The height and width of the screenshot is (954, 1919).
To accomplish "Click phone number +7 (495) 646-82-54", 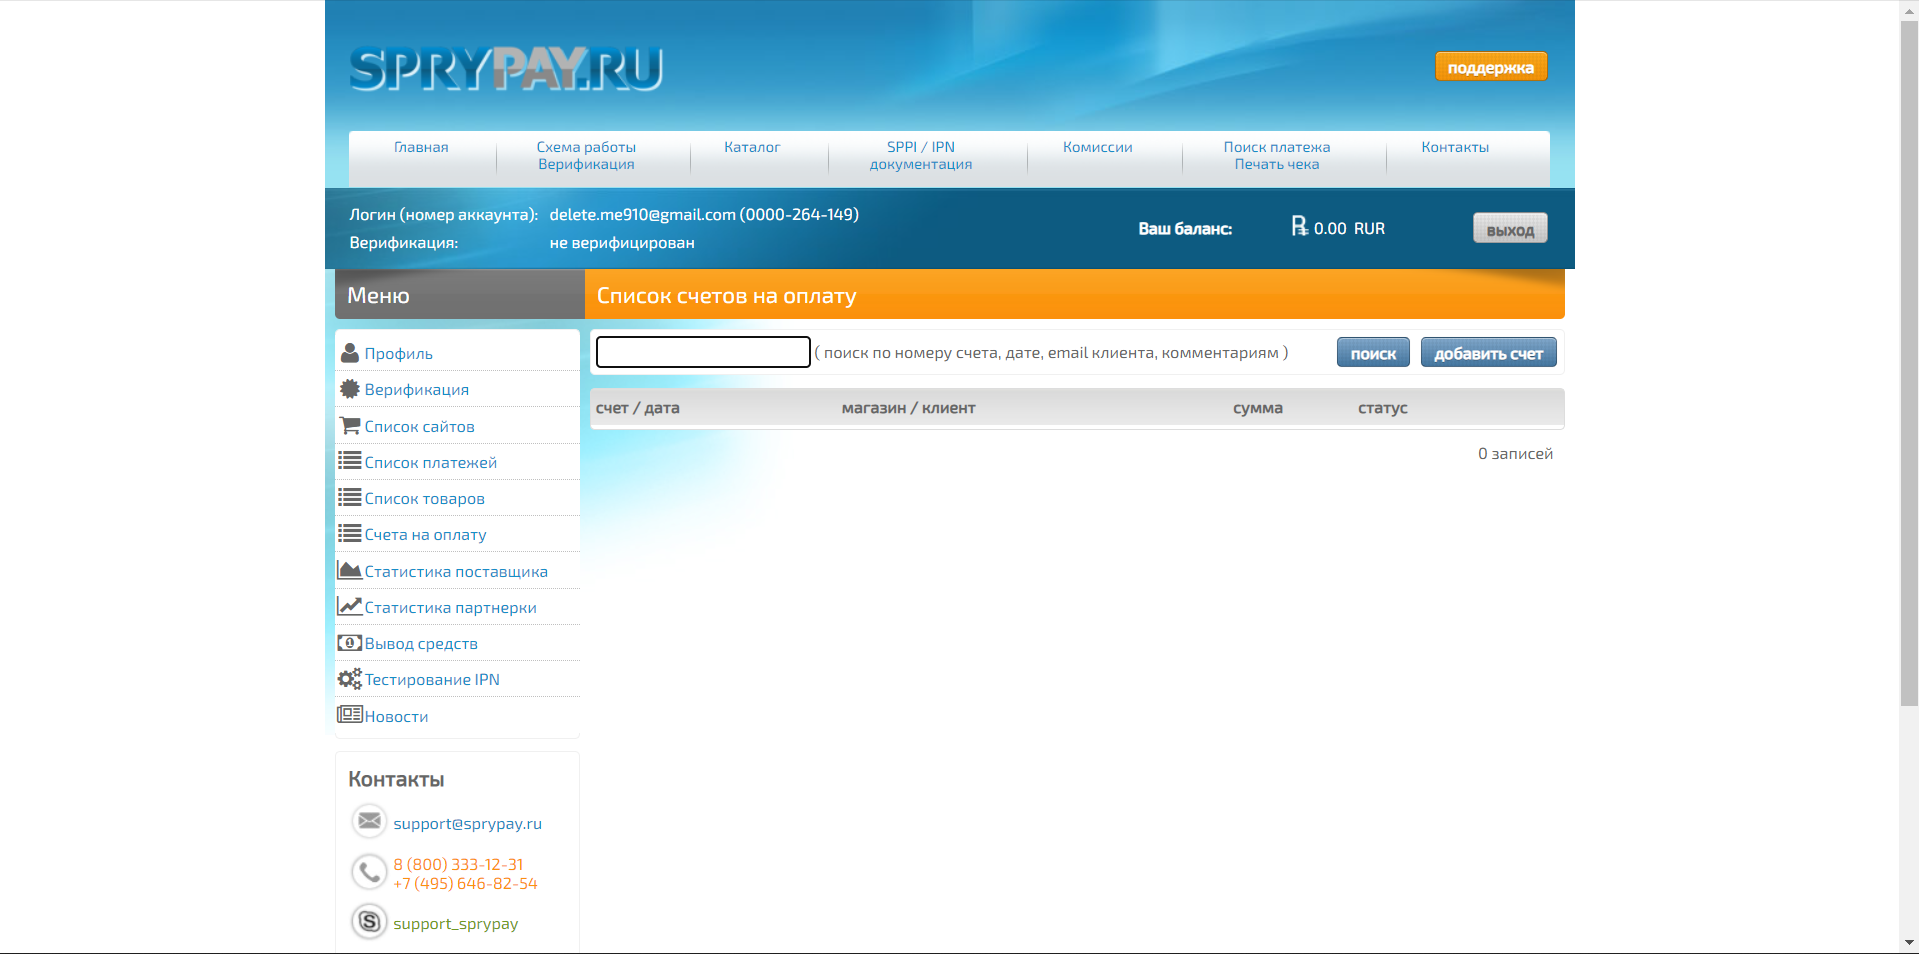I will (x=465, y=884).
